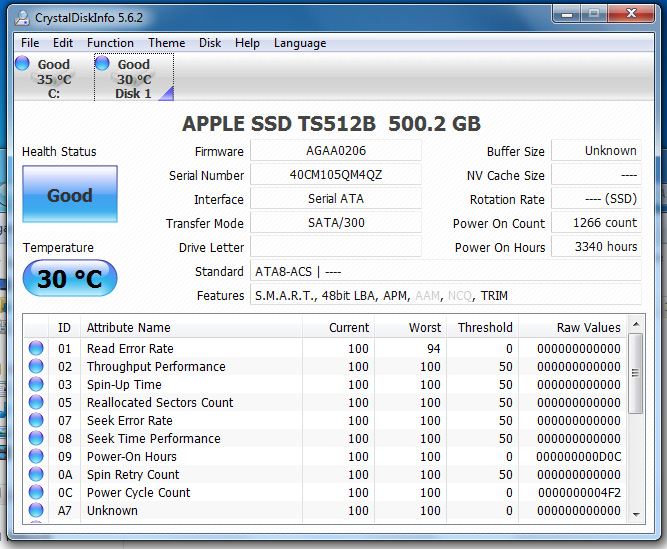
Task: Click the Rotation Rate (SSD) field
Action: [x=596, y=199]
